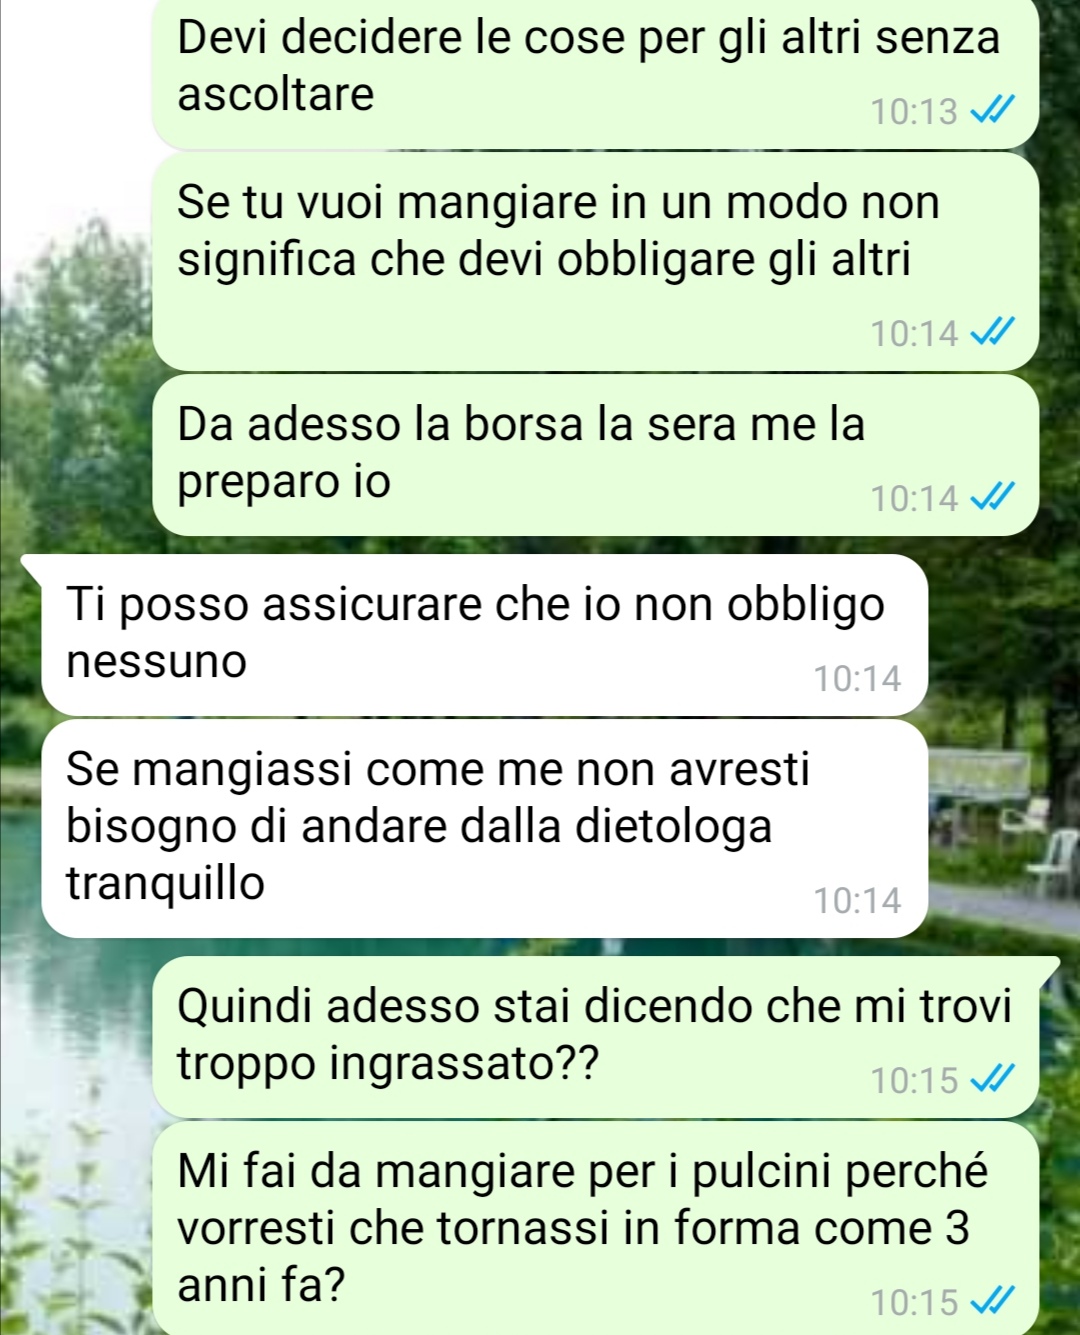Click the double ticks on the "obbligare gli altri" message
Image resolution: width=1080 pixels, height=1335 pixels.
click(994, 333)
